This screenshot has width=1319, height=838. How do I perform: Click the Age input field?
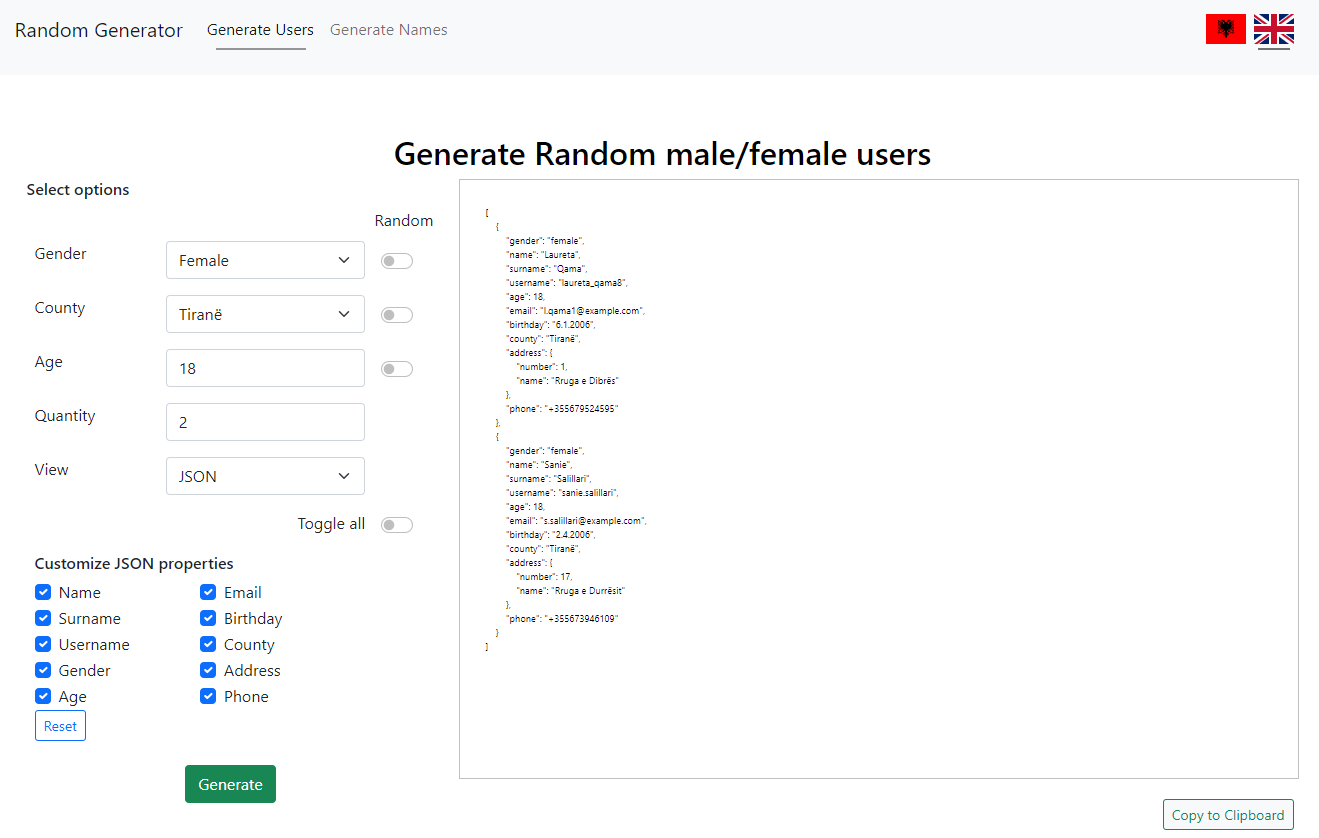[x=265, y=368]
